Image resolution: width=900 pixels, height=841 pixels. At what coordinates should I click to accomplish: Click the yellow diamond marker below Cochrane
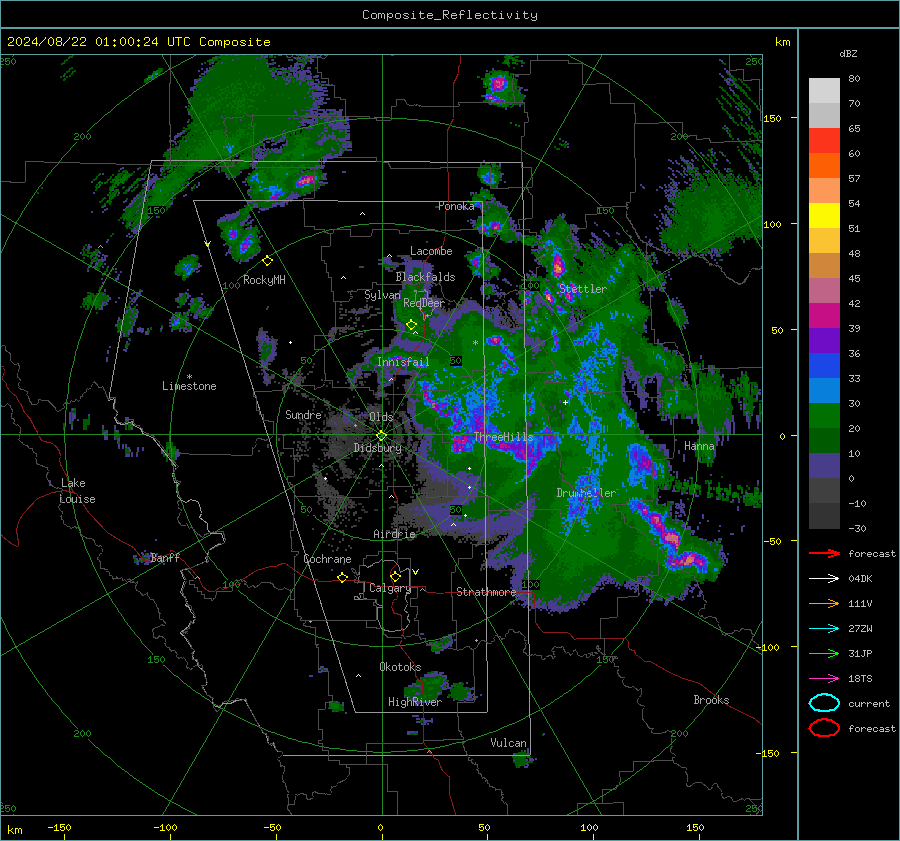[x=342, y=577]
